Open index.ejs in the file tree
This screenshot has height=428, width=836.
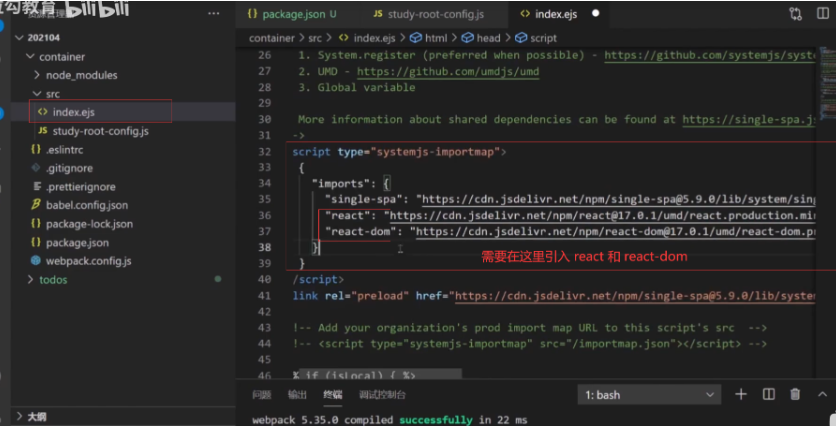pyautogui.click(x=74, y=112)
